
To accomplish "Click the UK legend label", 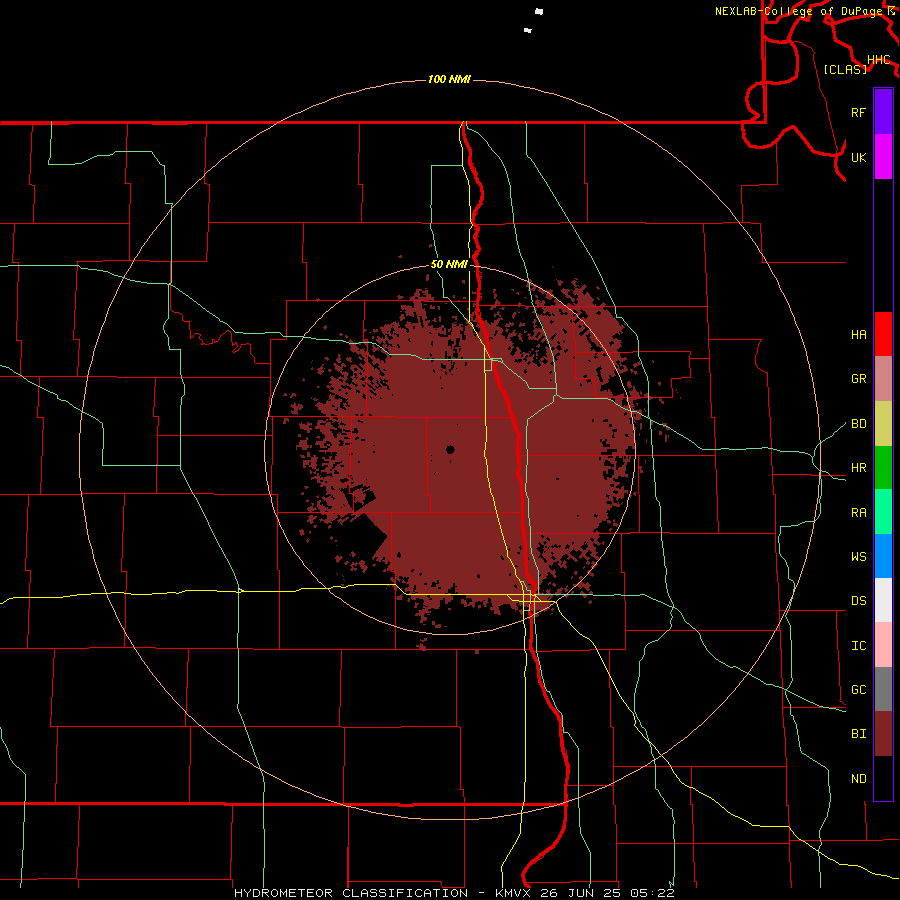I will (x=858, y=157).
